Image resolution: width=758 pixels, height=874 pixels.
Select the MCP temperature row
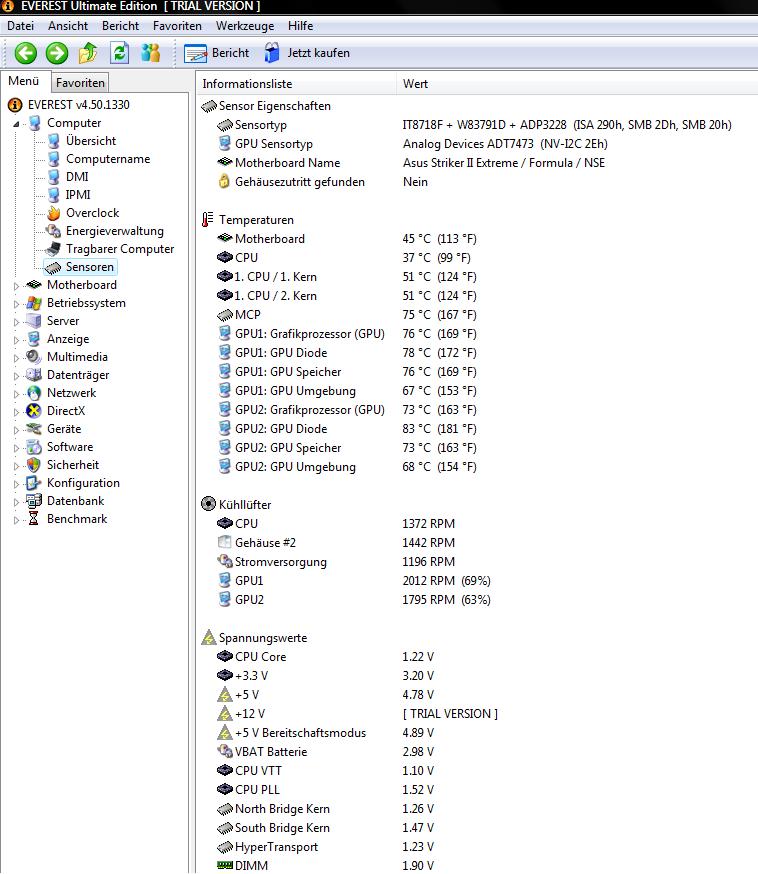(347, 315)
